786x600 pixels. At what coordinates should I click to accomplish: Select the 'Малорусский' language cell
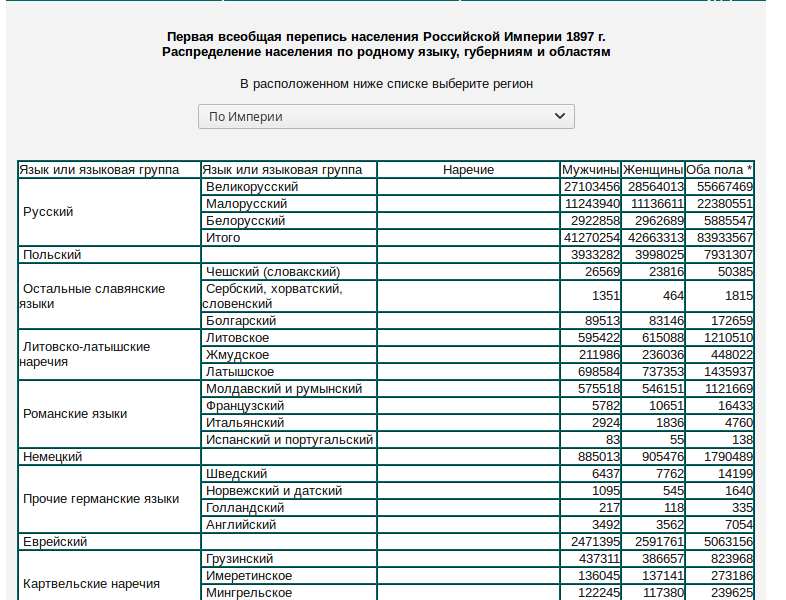click(246, 204)
